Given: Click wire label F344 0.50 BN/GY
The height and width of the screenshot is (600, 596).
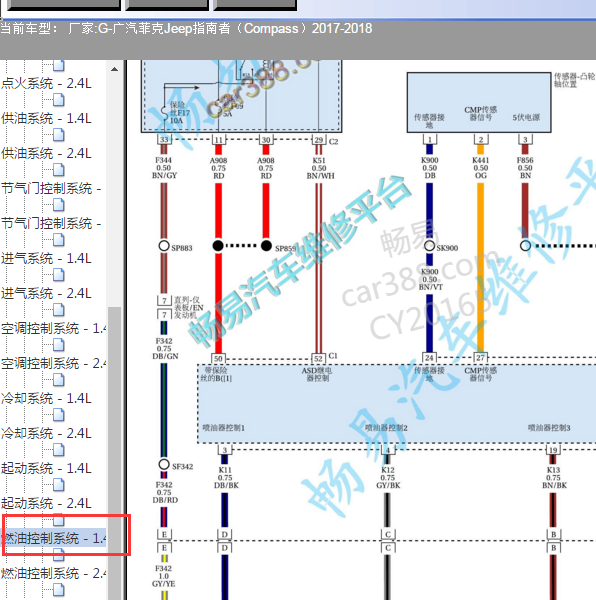Looking at the screenshot, I should click(x=164, y=168).
